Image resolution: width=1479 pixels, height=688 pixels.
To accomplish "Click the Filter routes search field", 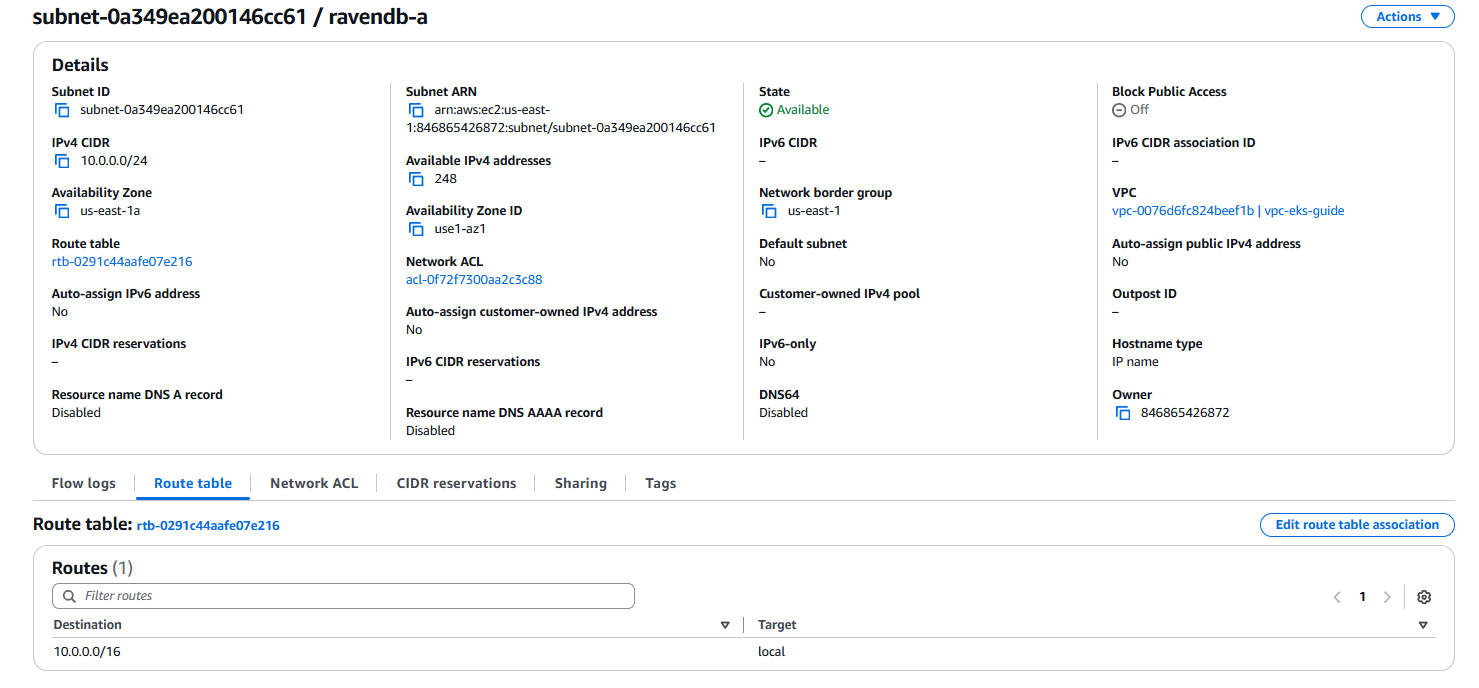I will 343,596.
